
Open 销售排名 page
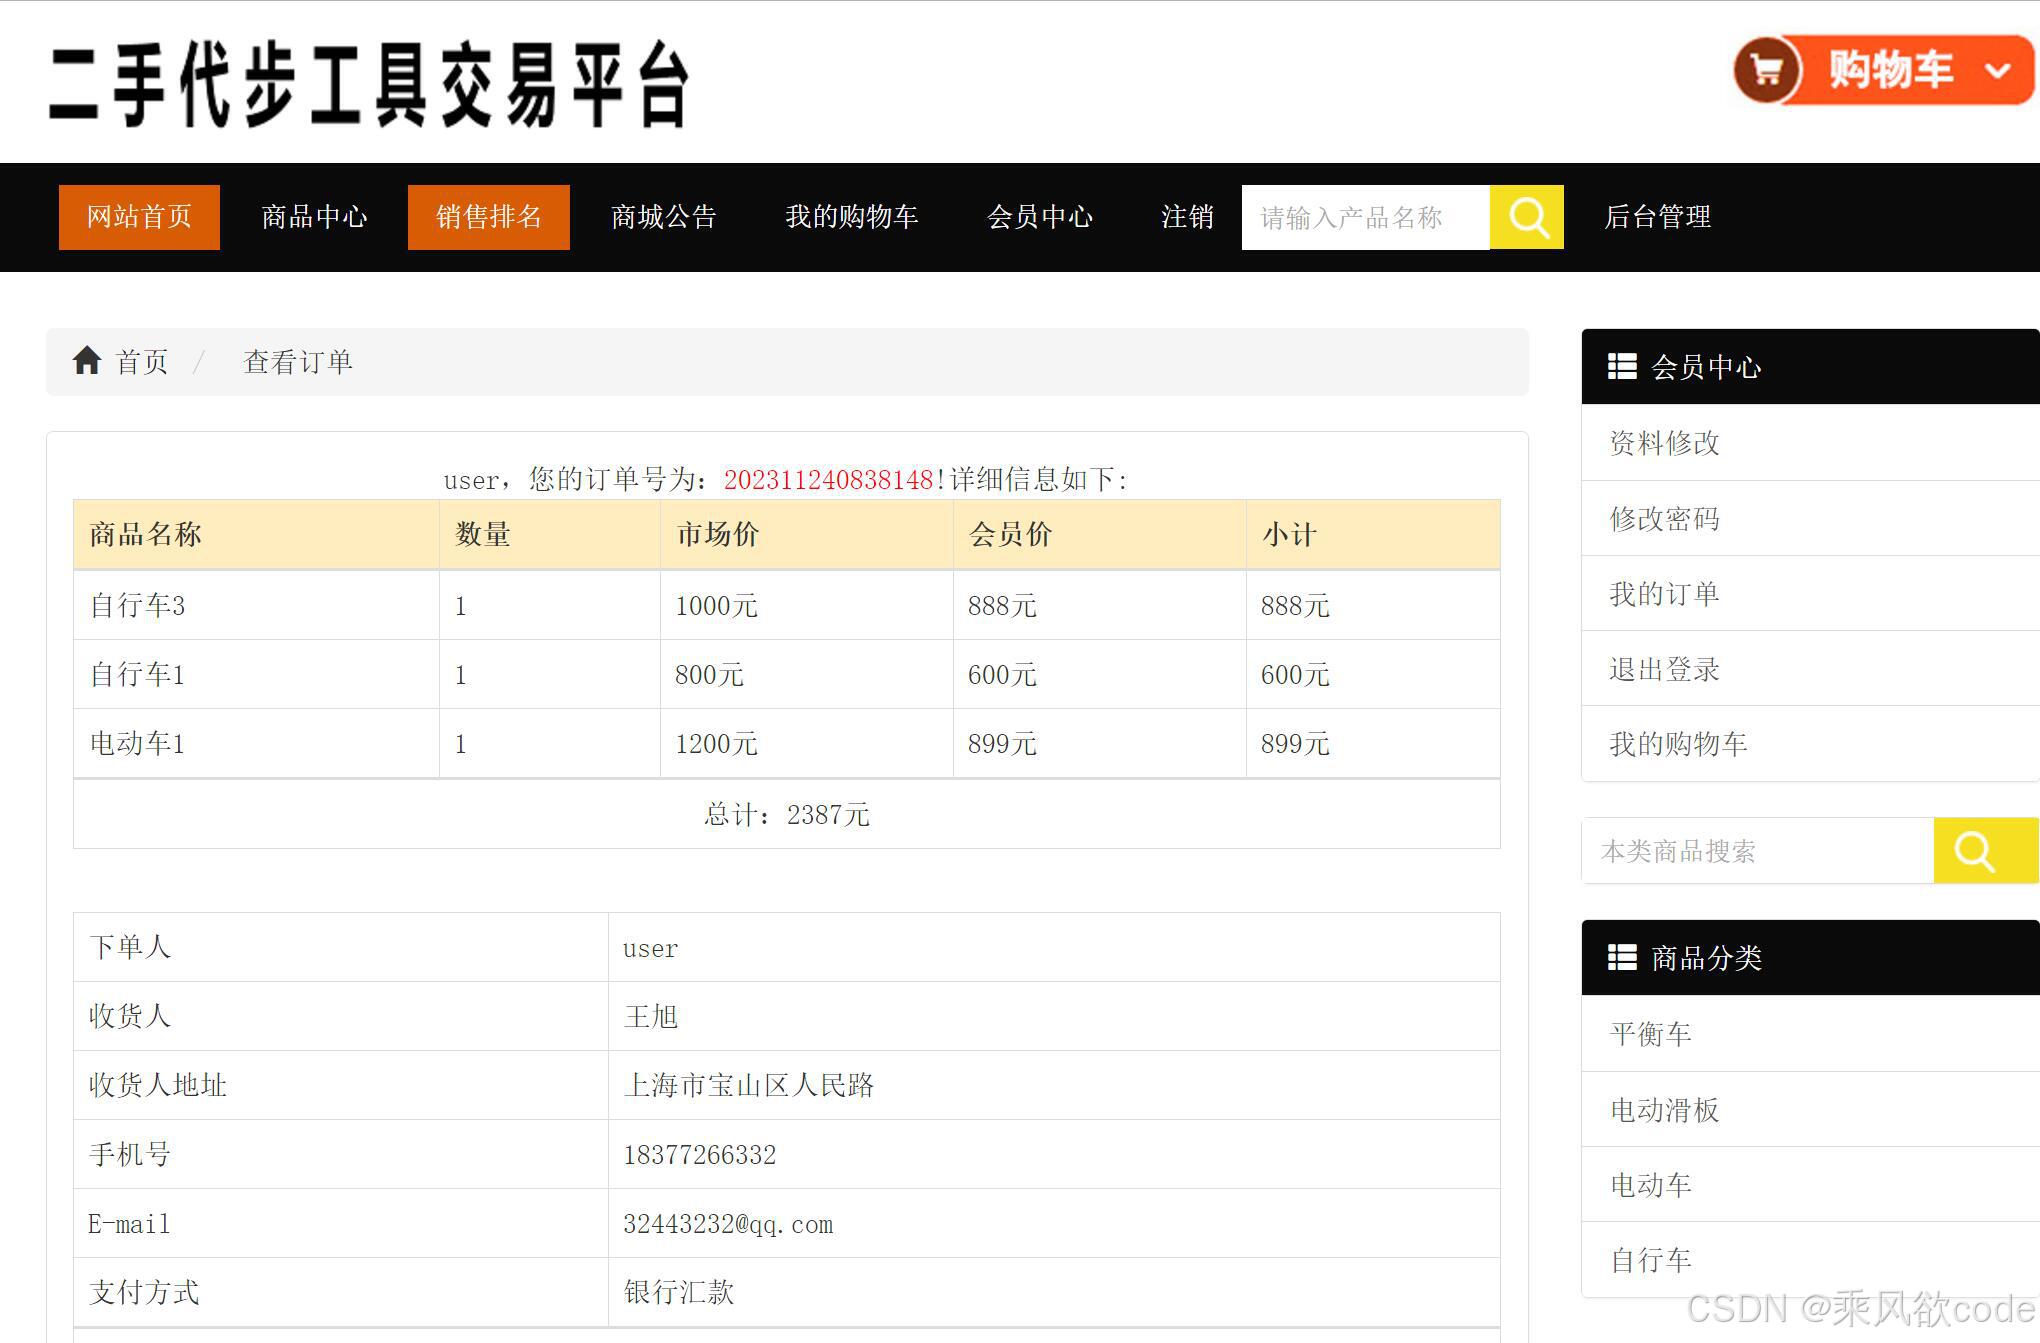(488, 217)
